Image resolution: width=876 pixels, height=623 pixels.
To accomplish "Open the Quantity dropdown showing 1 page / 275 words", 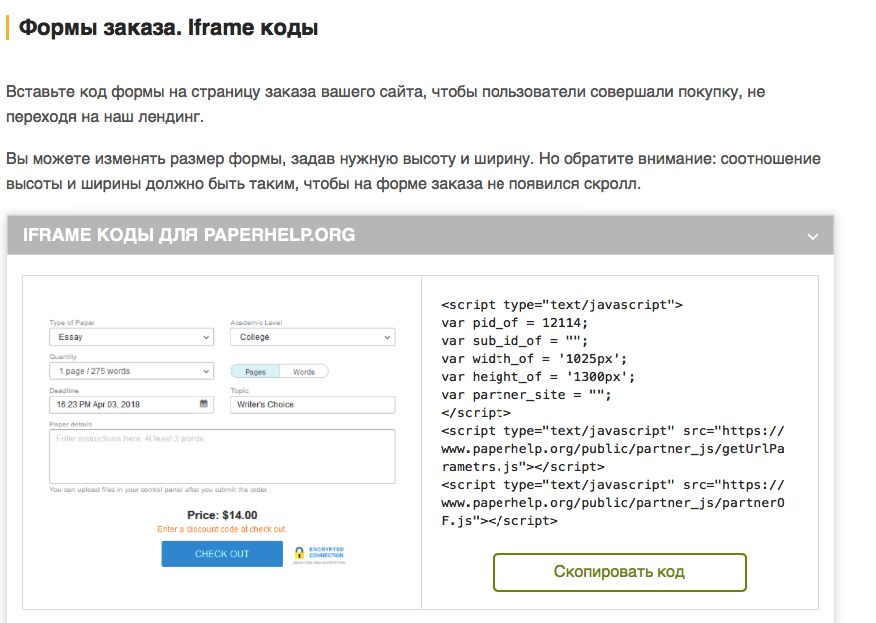I will coord(132,371).
